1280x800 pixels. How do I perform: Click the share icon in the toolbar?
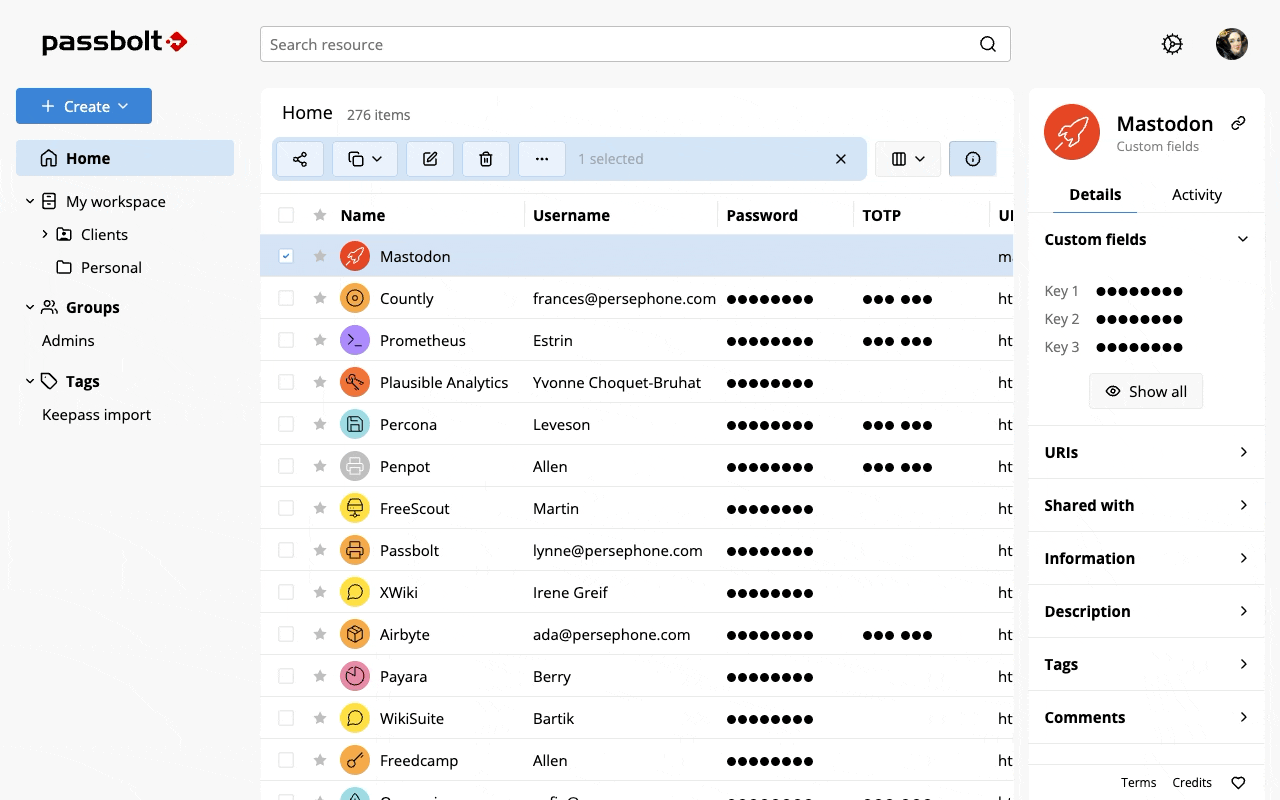tap(300, 159)
